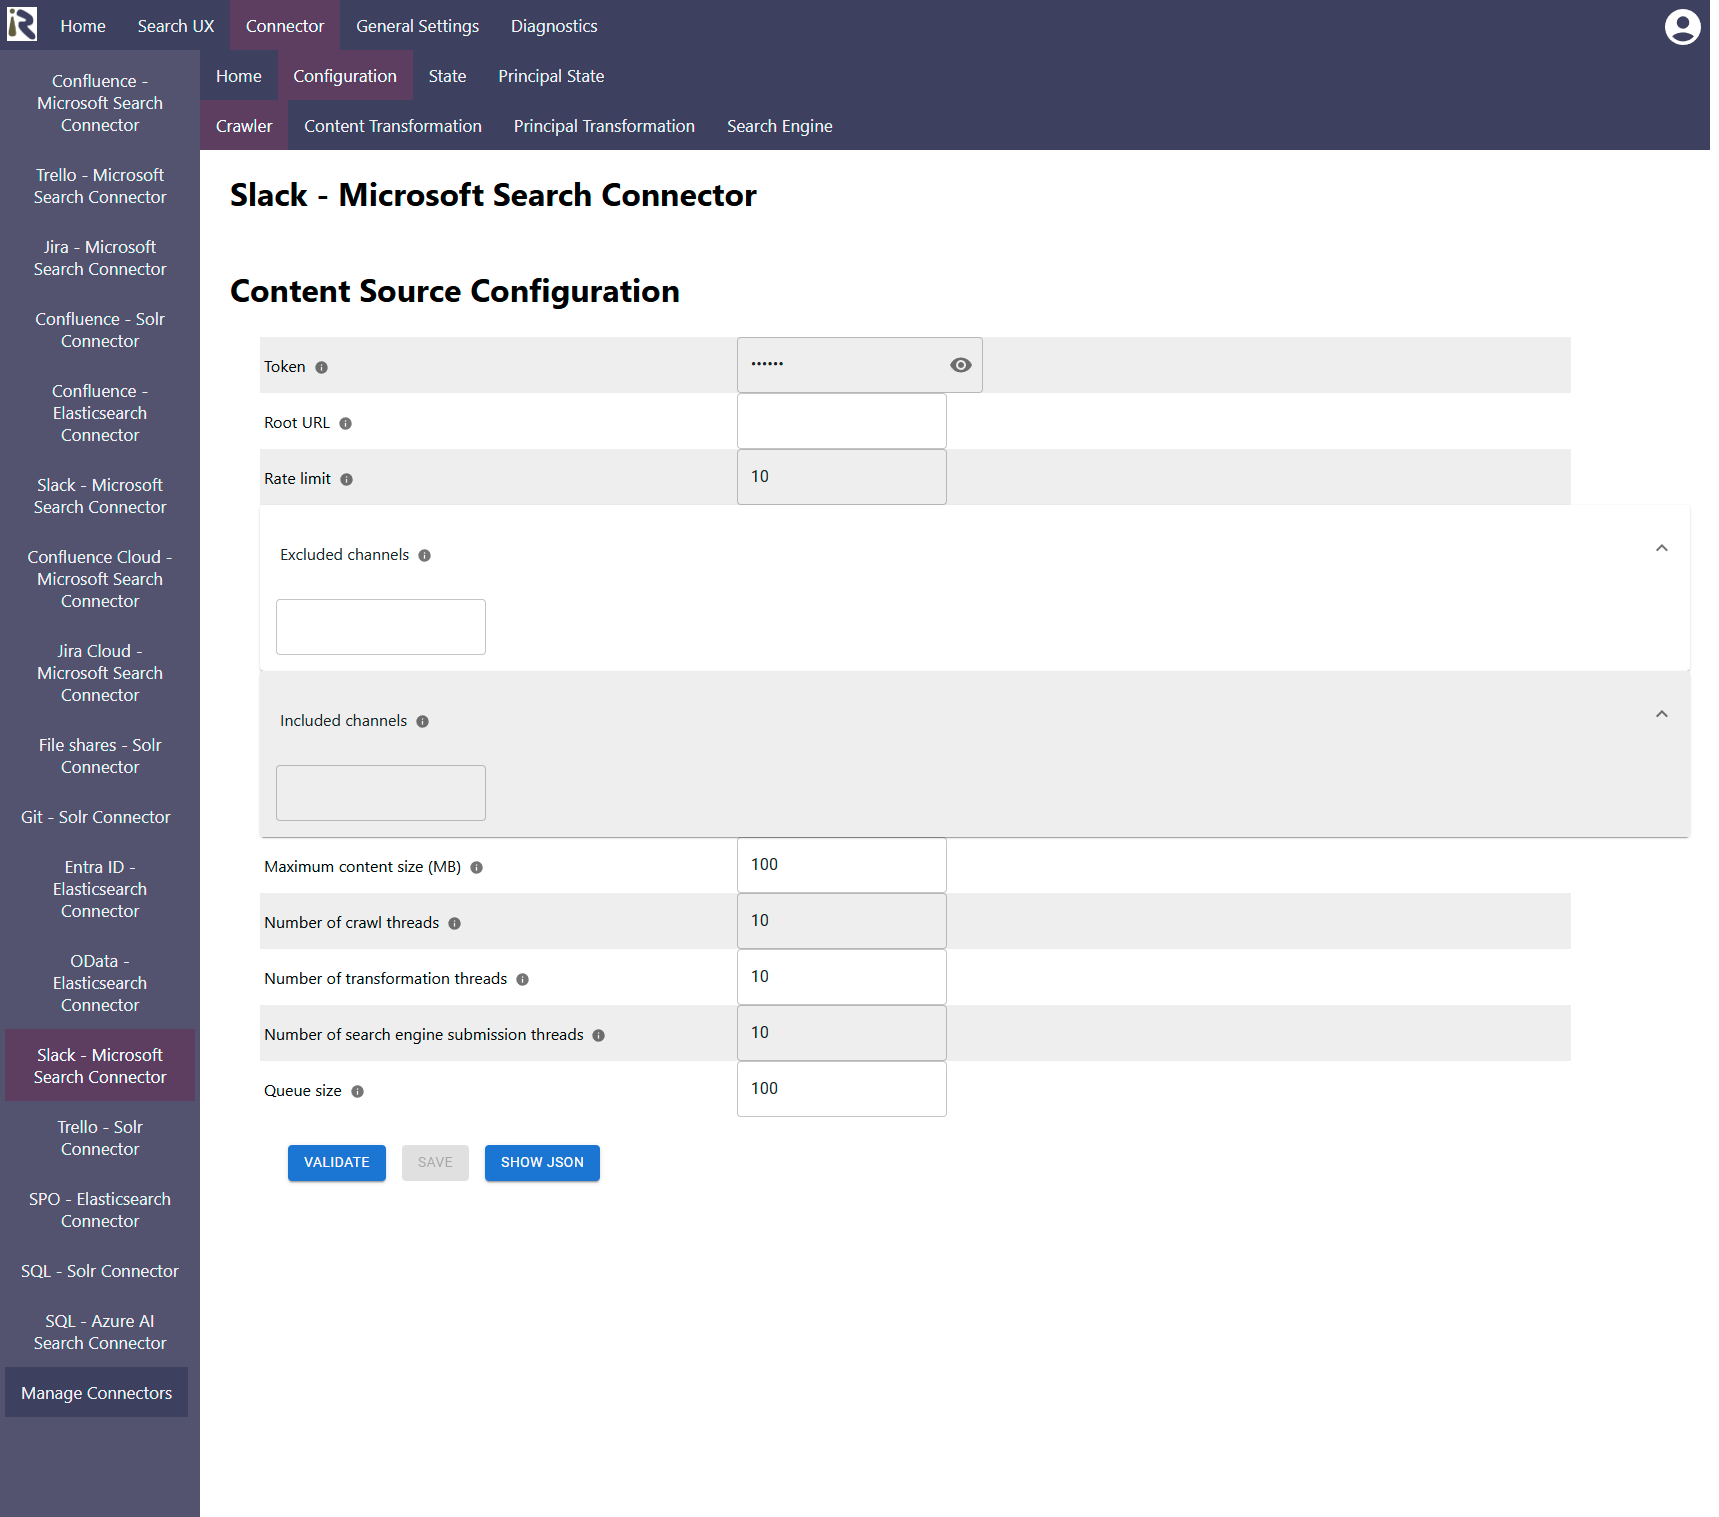Image resolution: width=1719 pixels, height=1517 pixels.
Task: Show info for Number of crawl threads
Action: click(x=455, y=924)
